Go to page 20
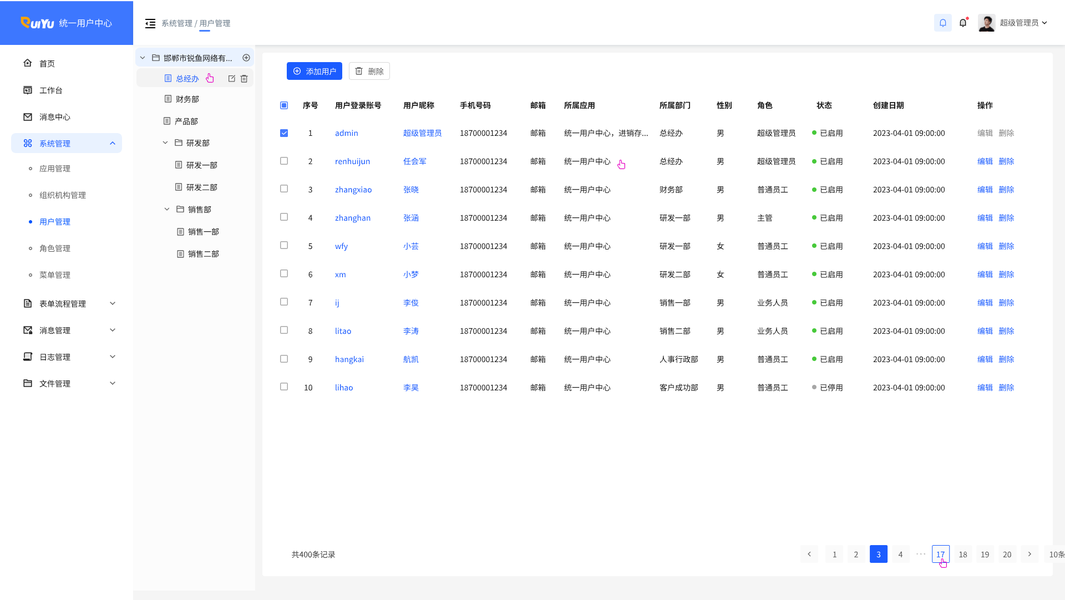 (x=1007, y=554)
